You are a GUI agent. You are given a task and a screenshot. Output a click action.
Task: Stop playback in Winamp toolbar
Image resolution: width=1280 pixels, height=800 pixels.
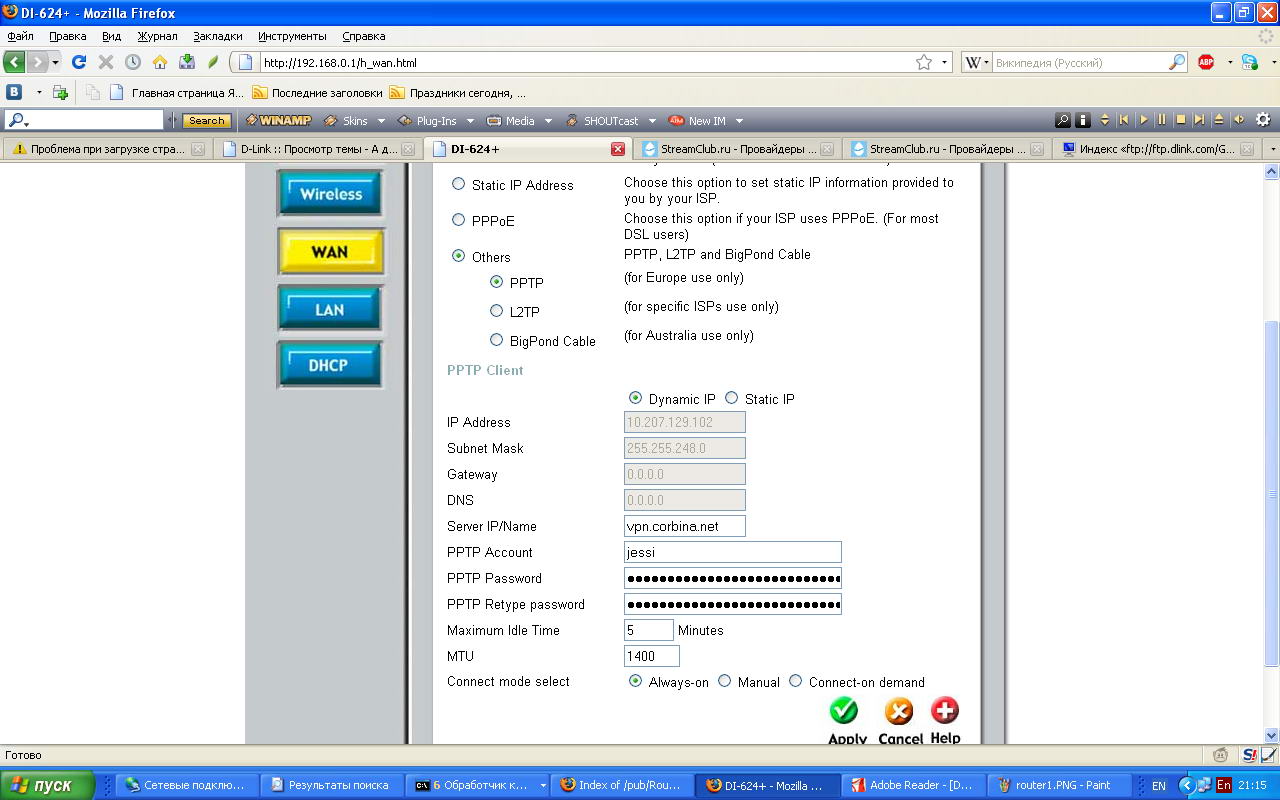click(1181, 120)
